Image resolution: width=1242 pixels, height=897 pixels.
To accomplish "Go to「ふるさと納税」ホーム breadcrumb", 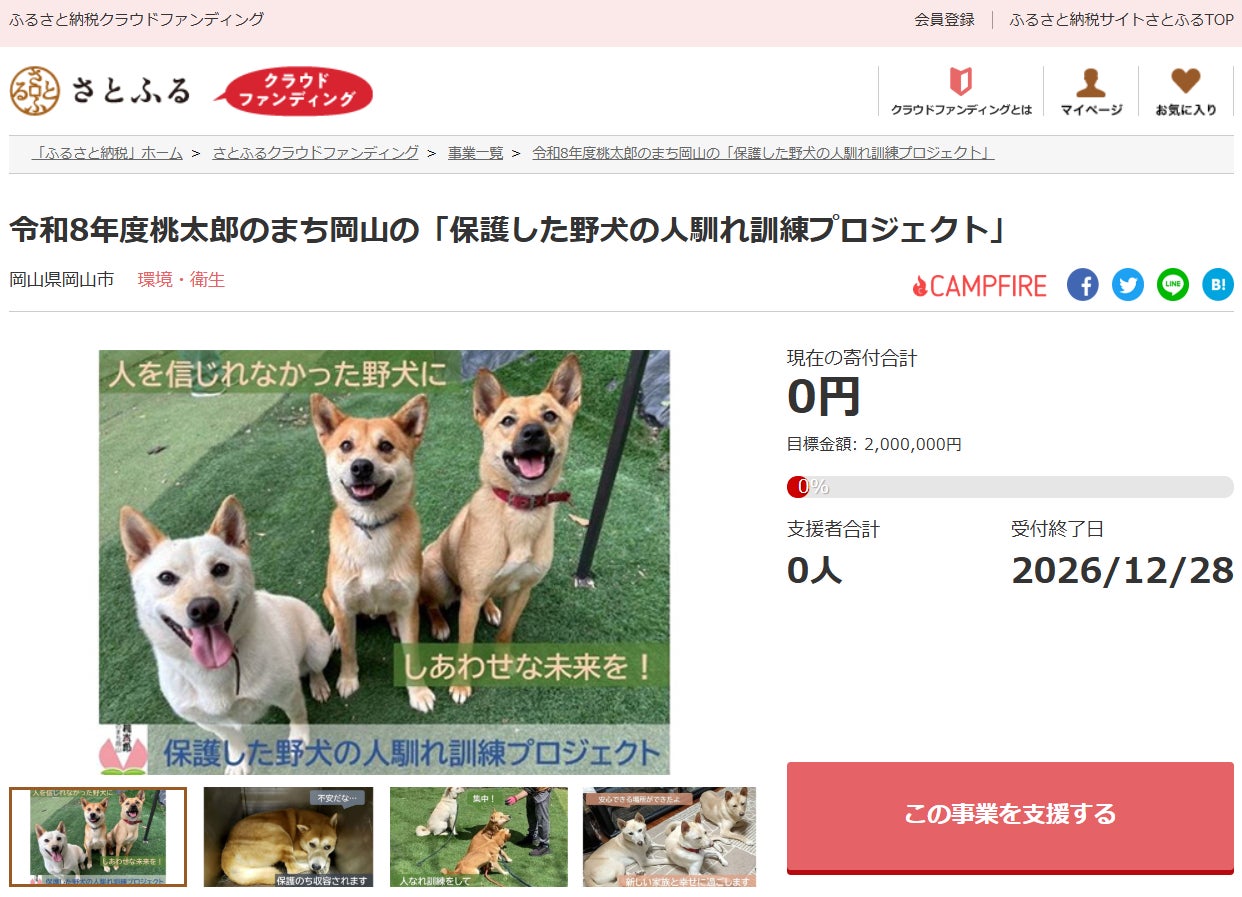I will [x=107, y=153].
